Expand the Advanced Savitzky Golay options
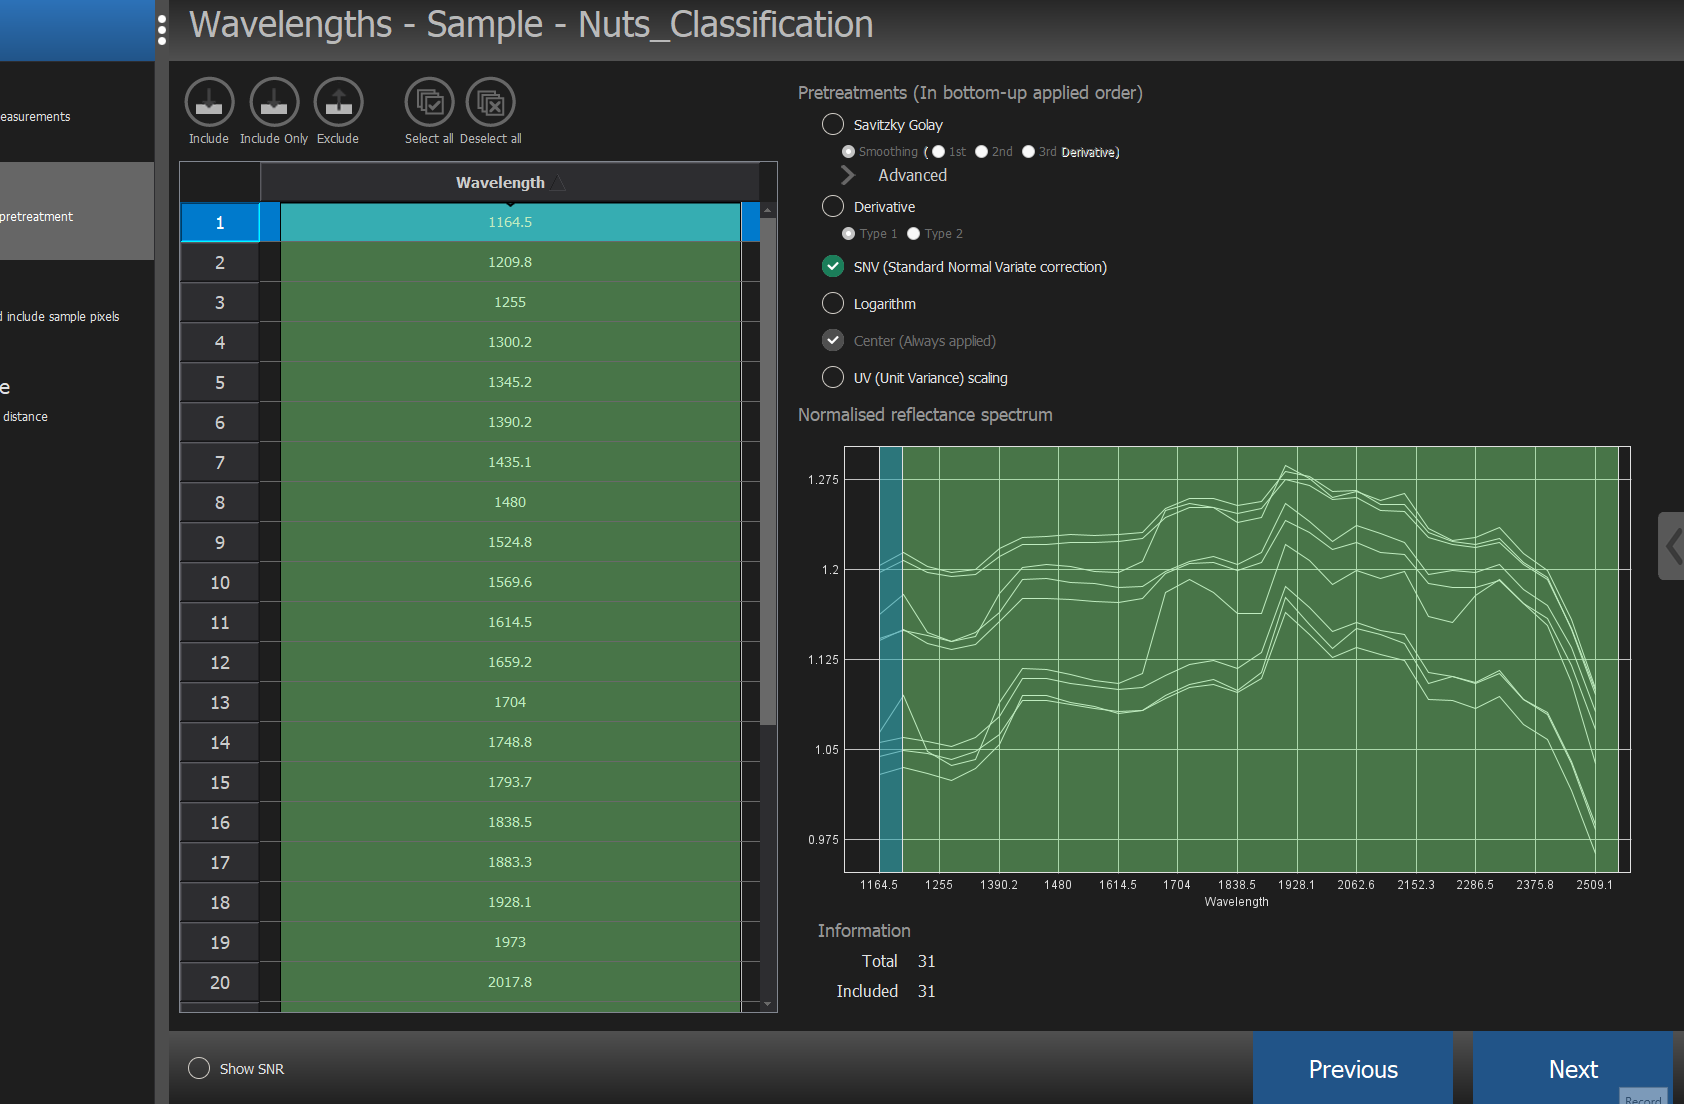The height and width of the screenshot is (1104, 1684). click(847, 175)
